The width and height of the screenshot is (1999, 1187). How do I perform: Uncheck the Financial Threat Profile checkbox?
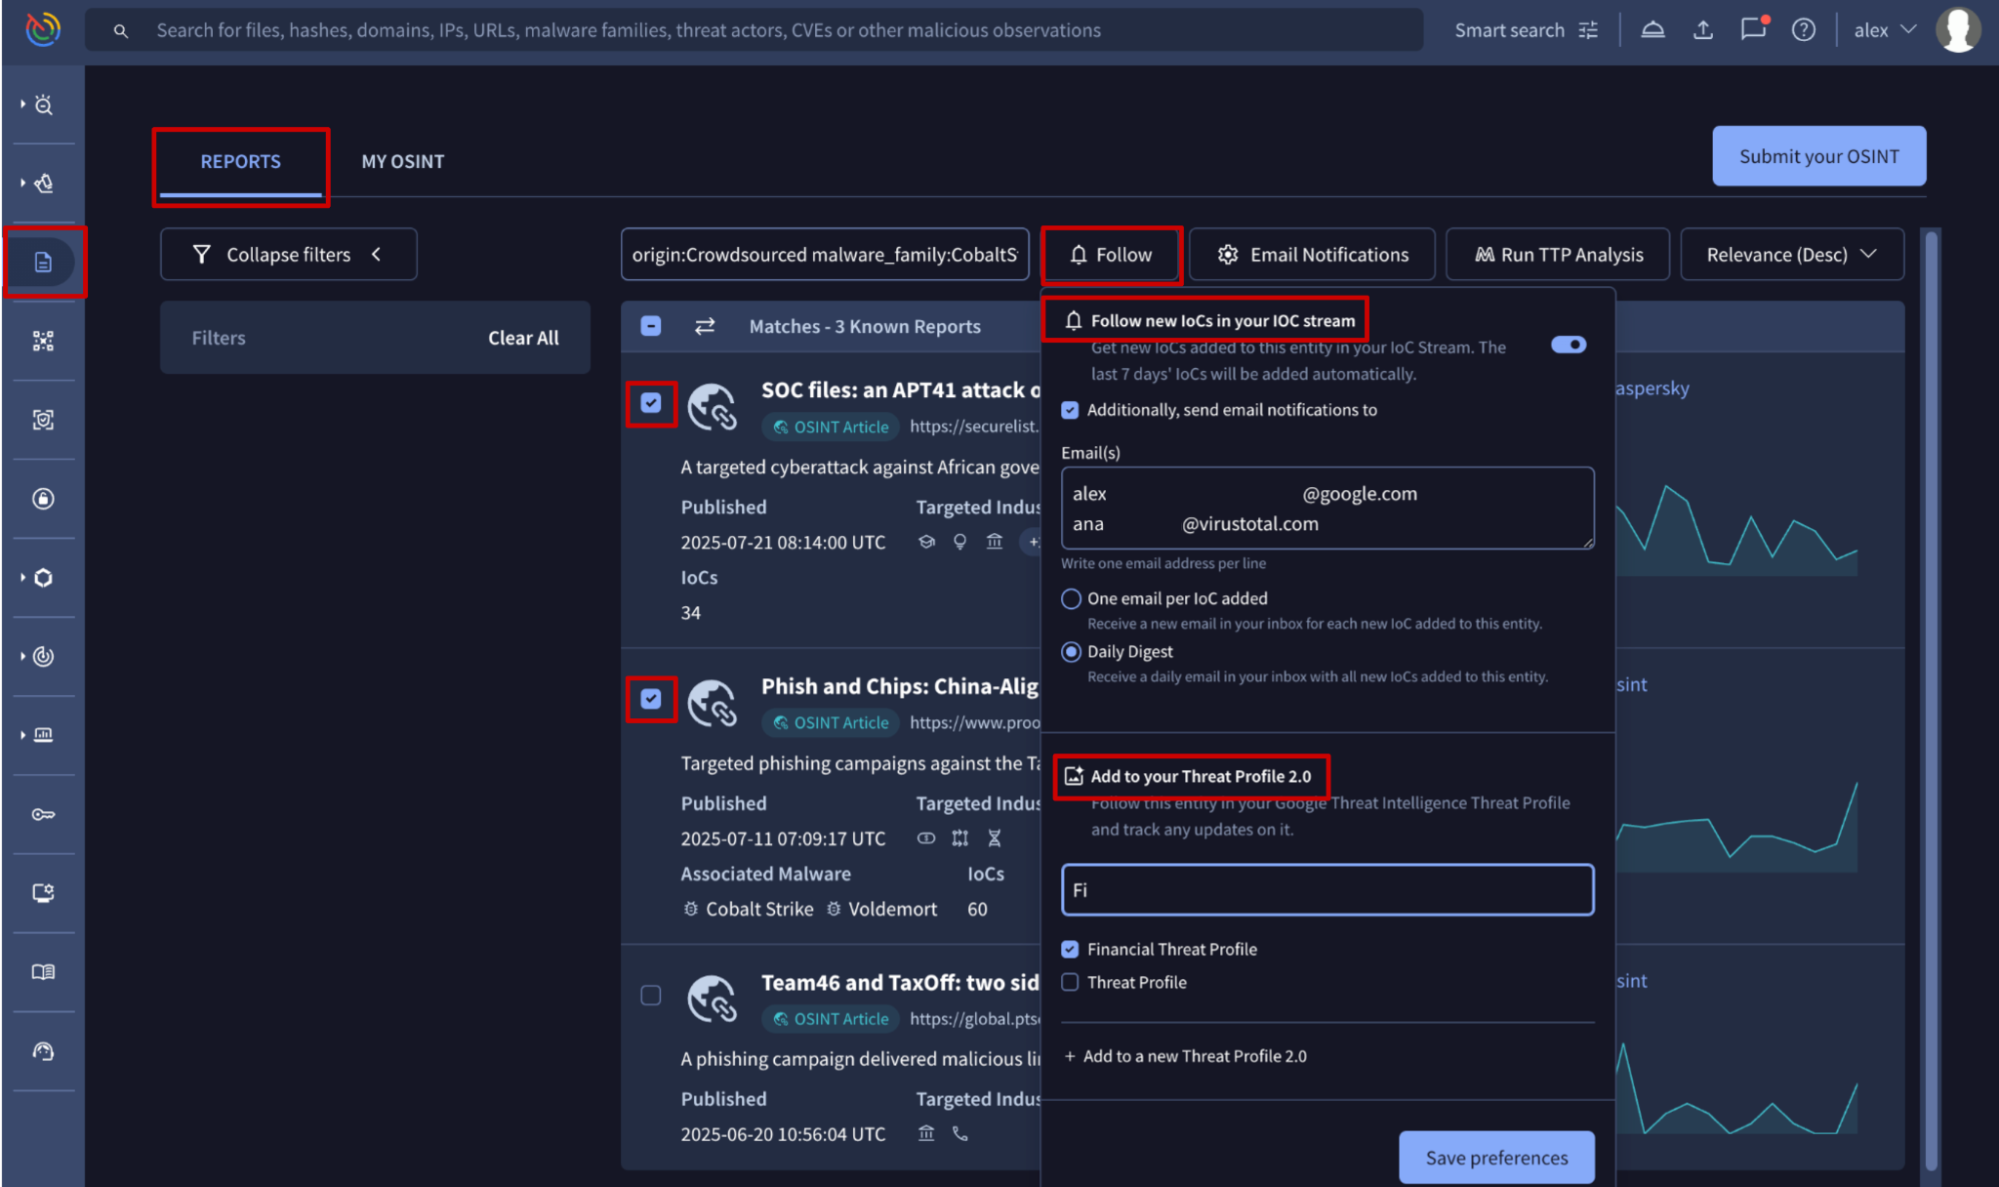coord(1070,949)
